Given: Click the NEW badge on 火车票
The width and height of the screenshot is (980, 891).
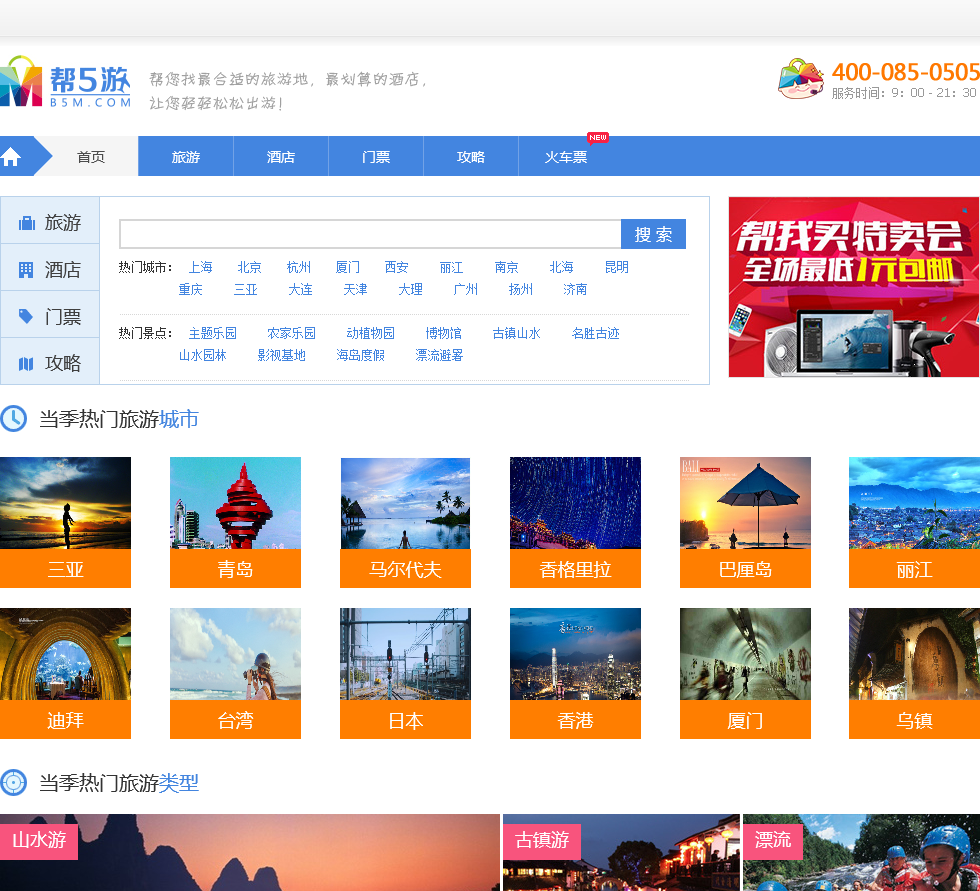Looking at the screenshot, I should 598,137.
